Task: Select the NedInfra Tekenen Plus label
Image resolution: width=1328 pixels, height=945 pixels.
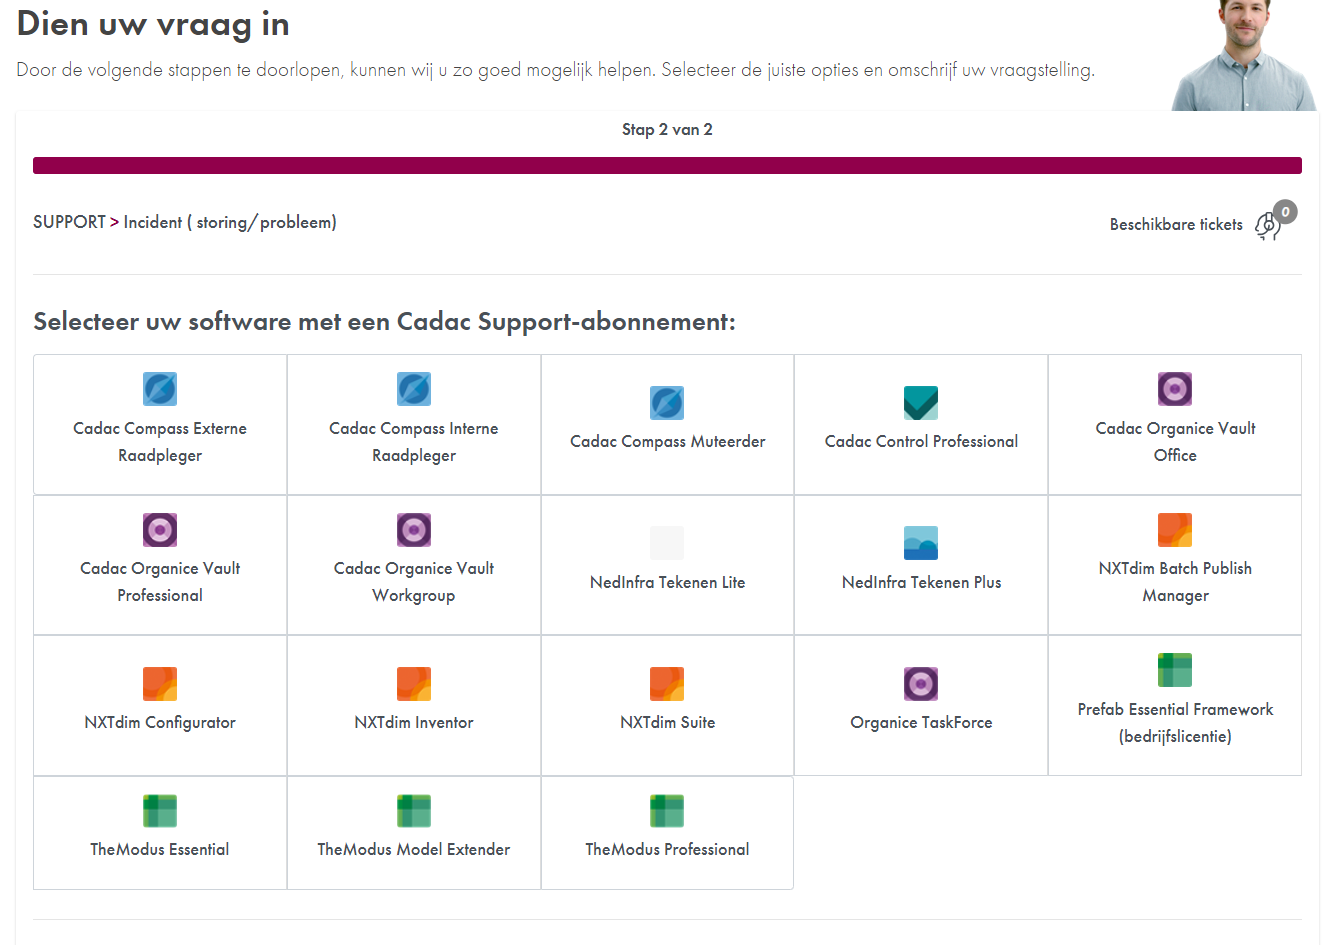Action: (921, 582)
